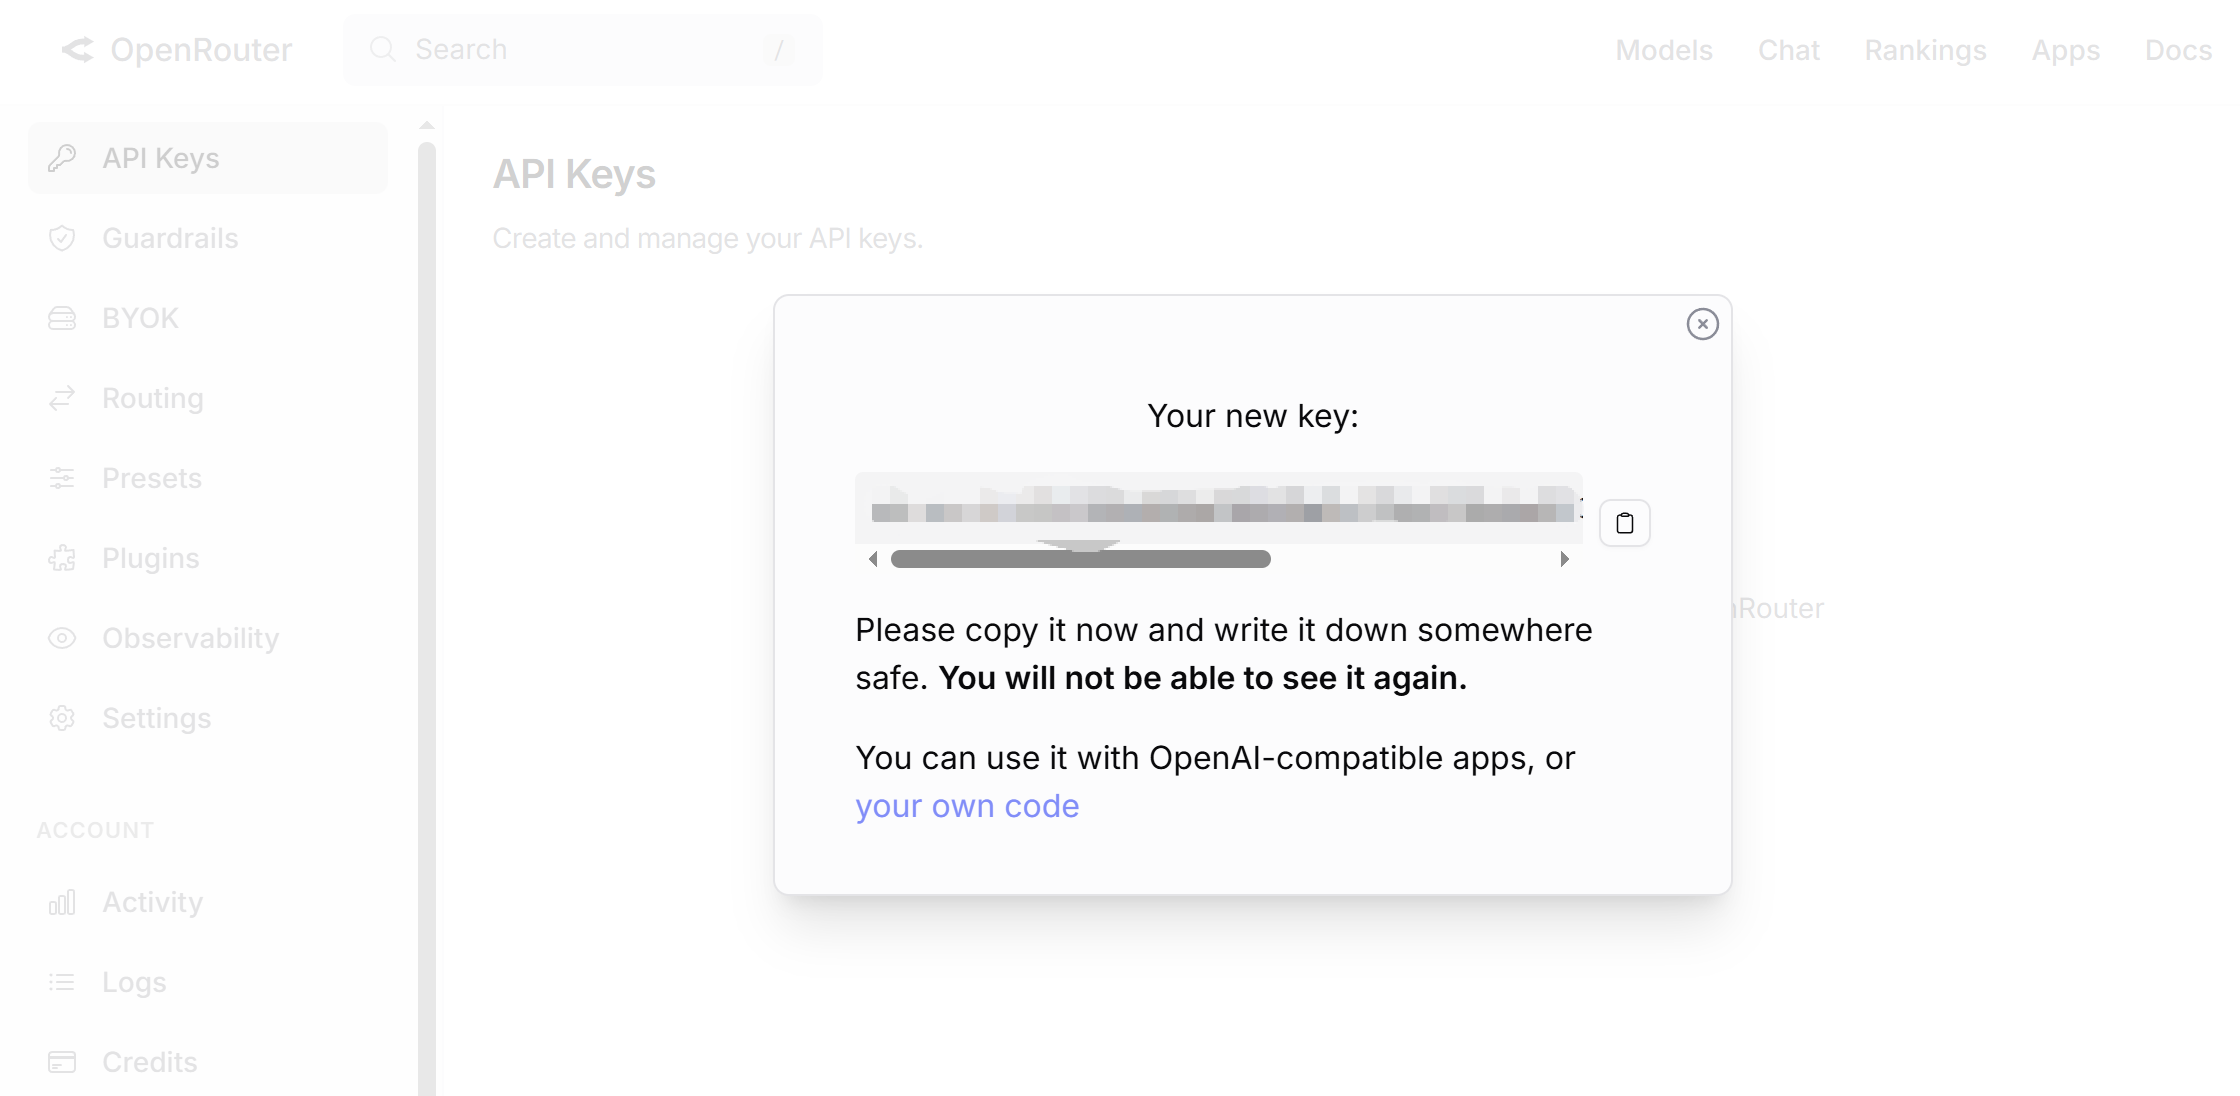Click the Plugins puzzle icon
The width and height of the screenshot is (2240, 1096).
pyautogui.click(x=62, y=558)
